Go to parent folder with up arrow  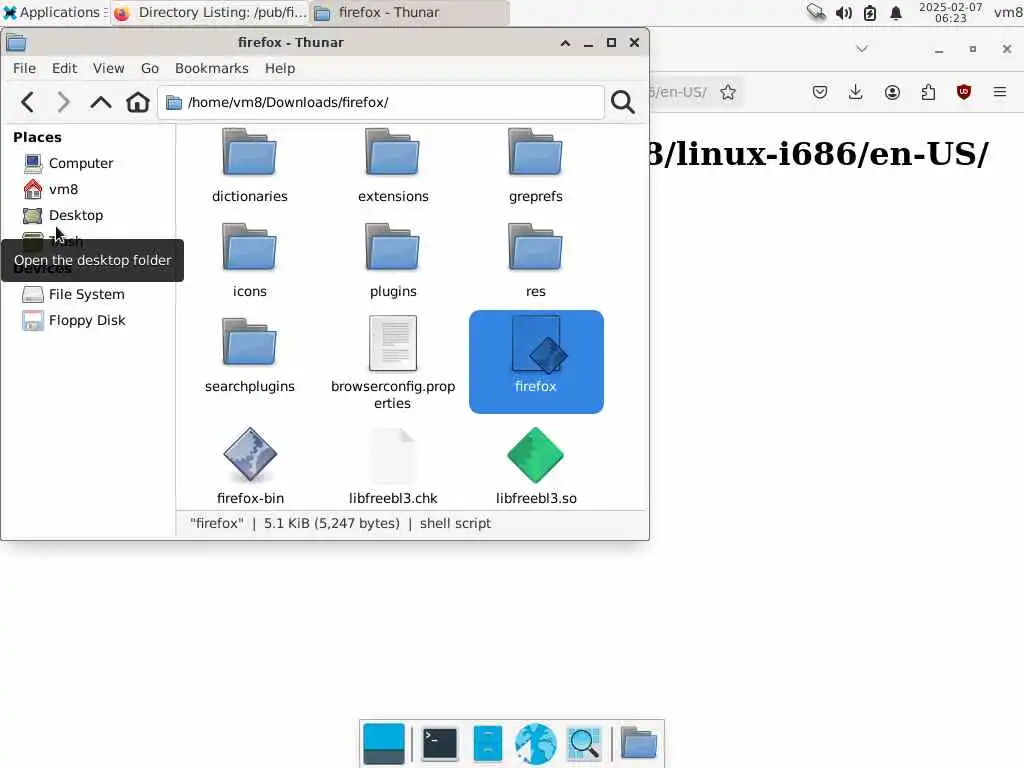click(101, 103)
